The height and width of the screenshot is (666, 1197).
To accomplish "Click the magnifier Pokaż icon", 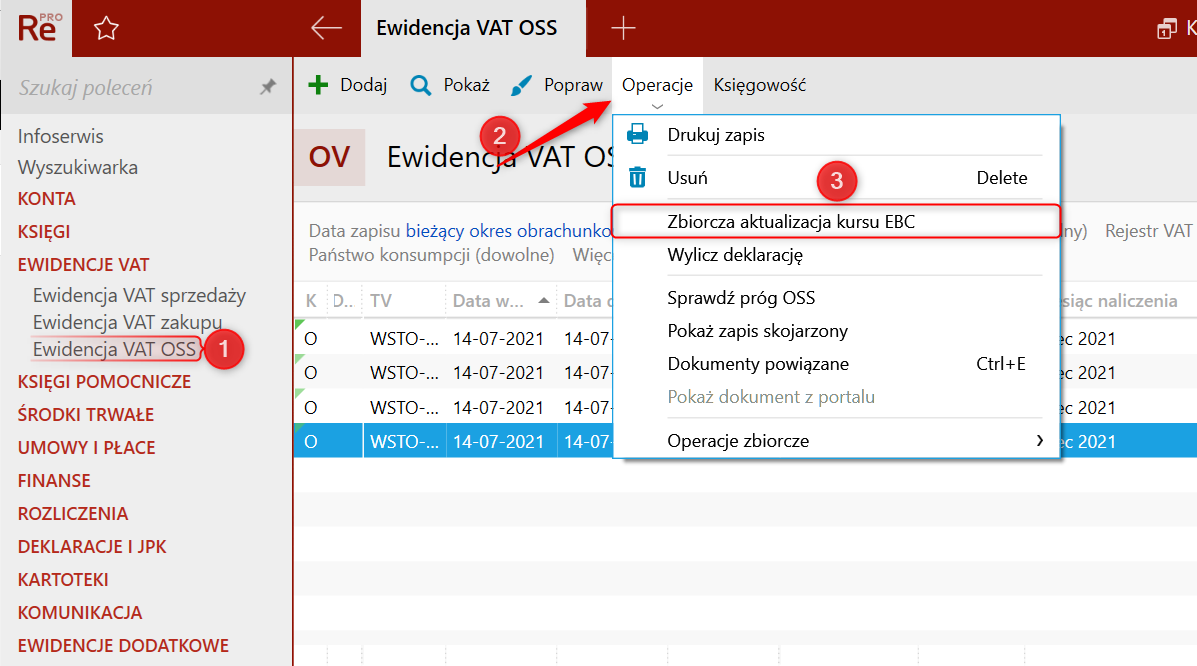I will pyautogui.click(x=421, y=85).
